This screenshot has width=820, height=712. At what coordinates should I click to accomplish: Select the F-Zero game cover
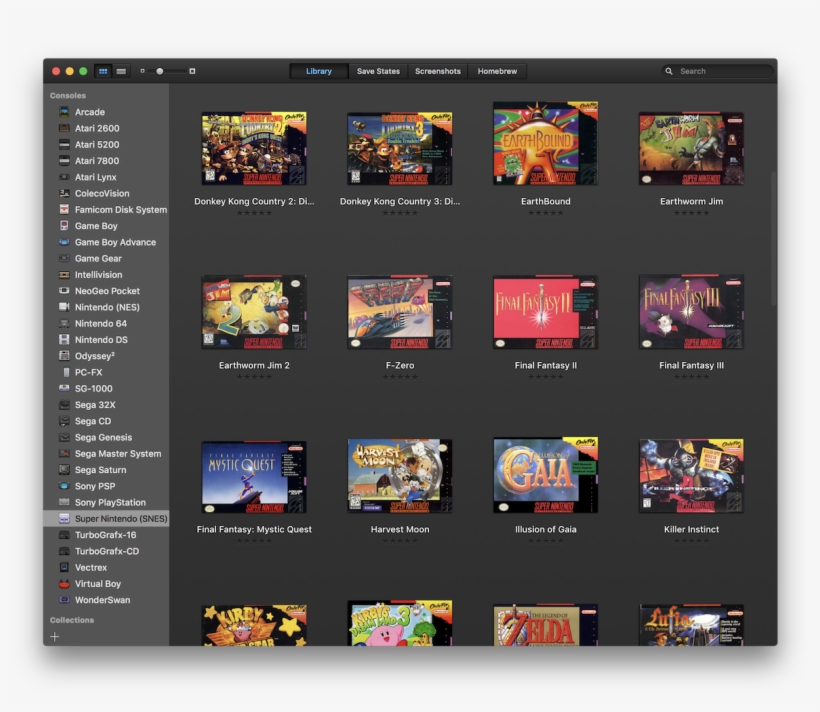[x=399, y=312]
